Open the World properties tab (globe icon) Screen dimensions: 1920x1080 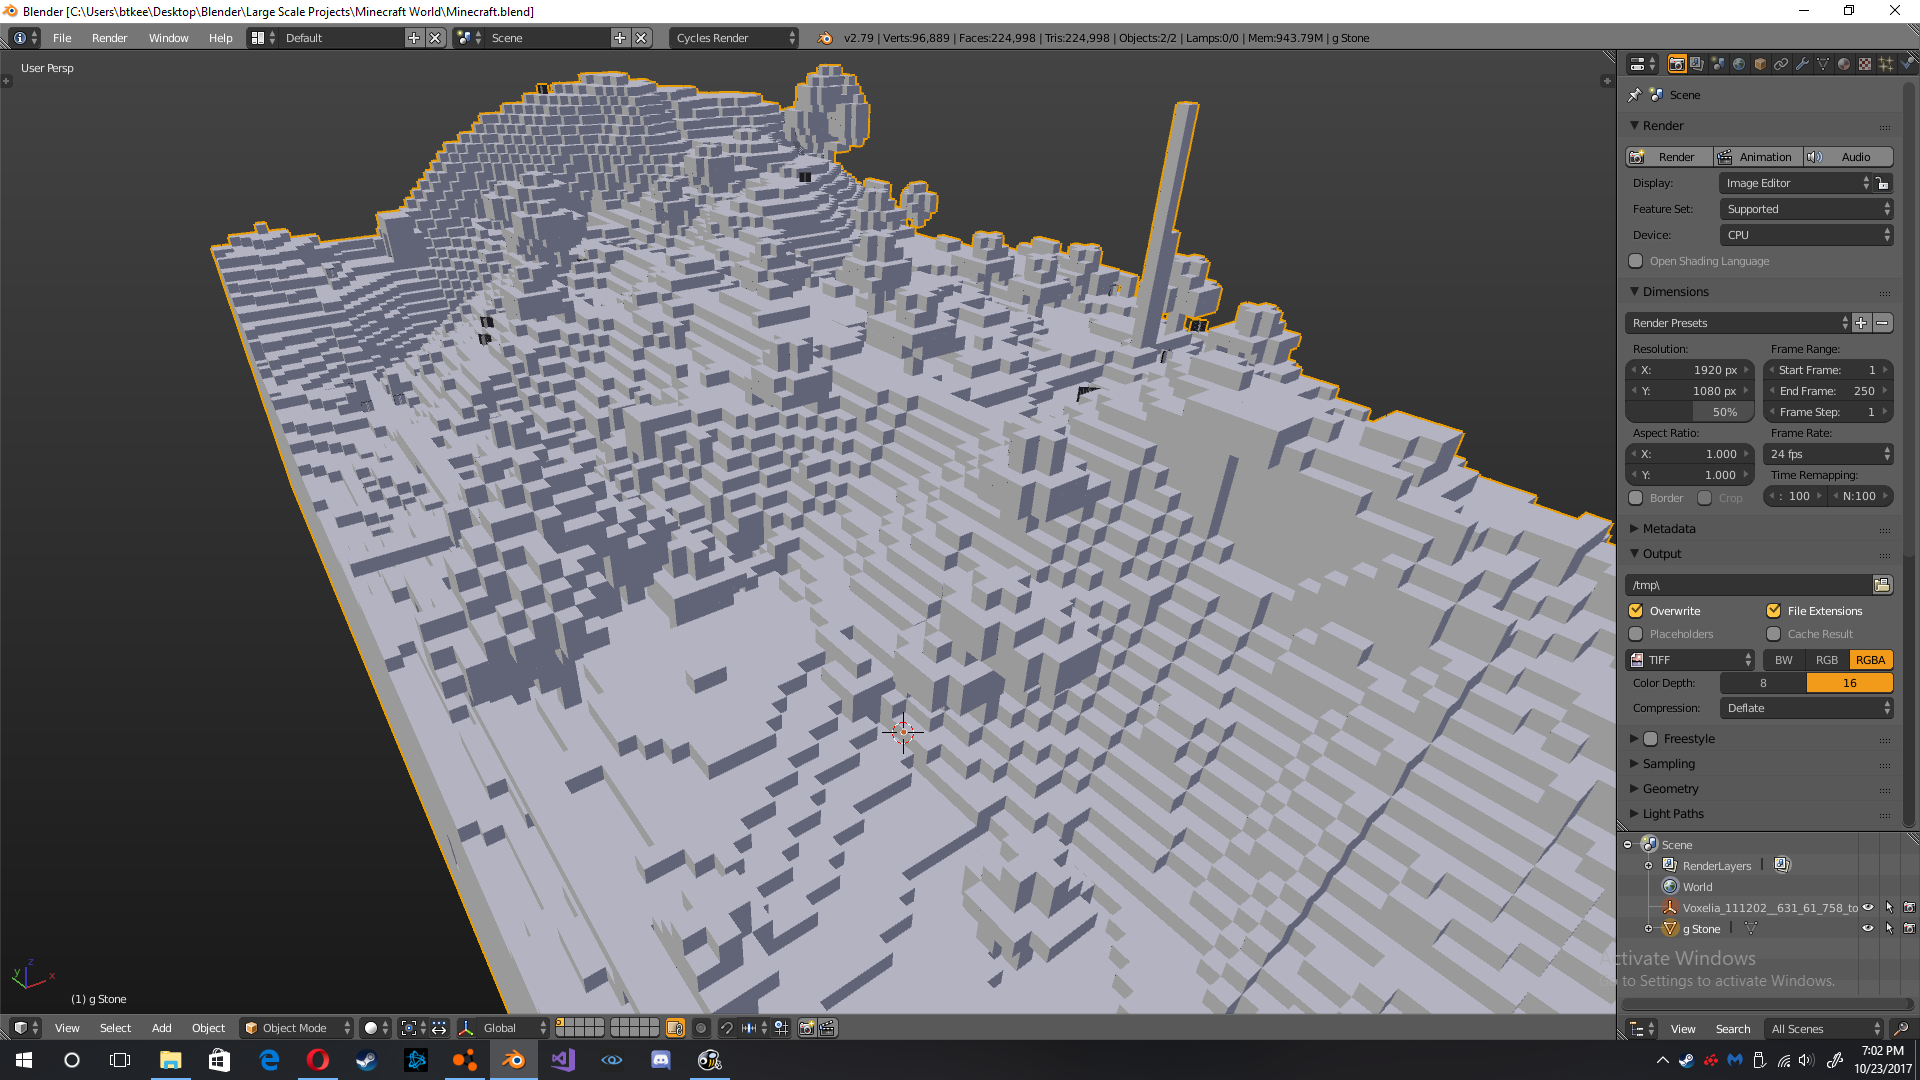pyautogui.click(x=1739, y=64)
